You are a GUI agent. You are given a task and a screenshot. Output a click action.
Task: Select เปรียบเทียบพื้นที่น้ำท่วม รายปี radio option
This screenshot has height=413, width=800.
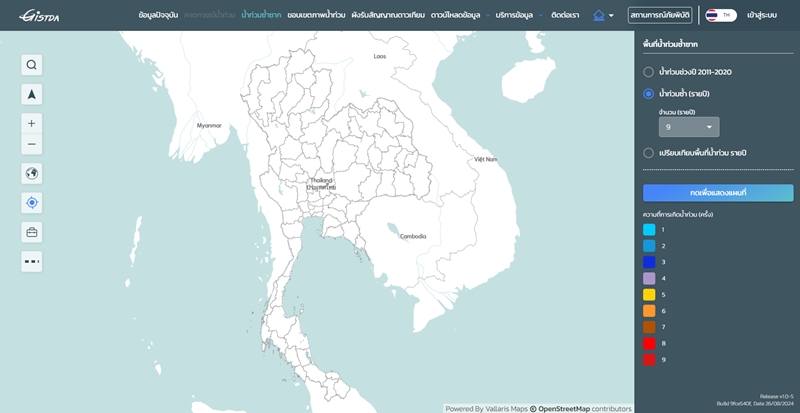648,153
